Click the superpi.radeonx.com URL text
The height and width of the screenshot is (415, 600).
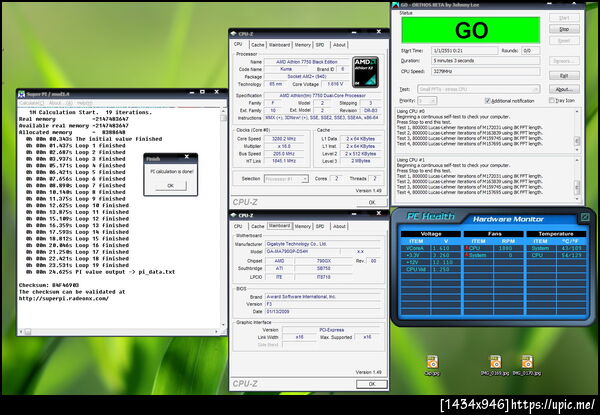tap(64, 298)
